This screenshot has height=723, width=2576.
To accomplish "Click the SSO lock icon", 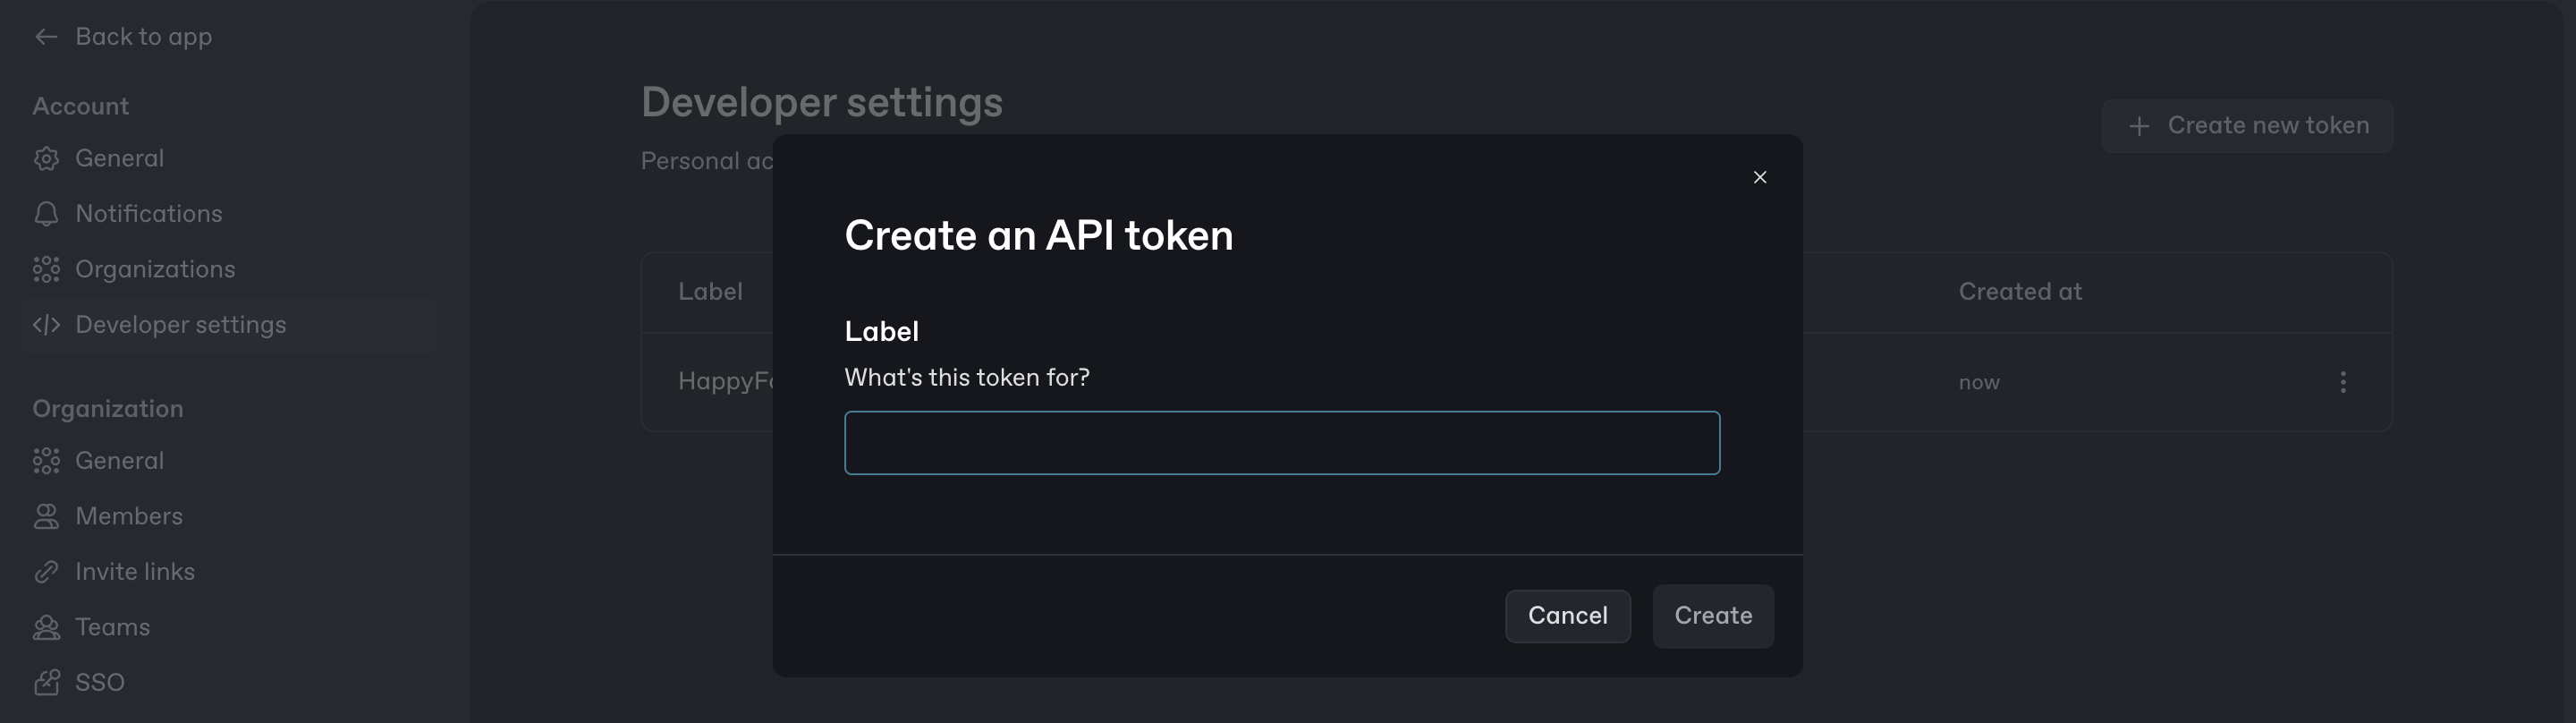I will click(x=46, y=683).
